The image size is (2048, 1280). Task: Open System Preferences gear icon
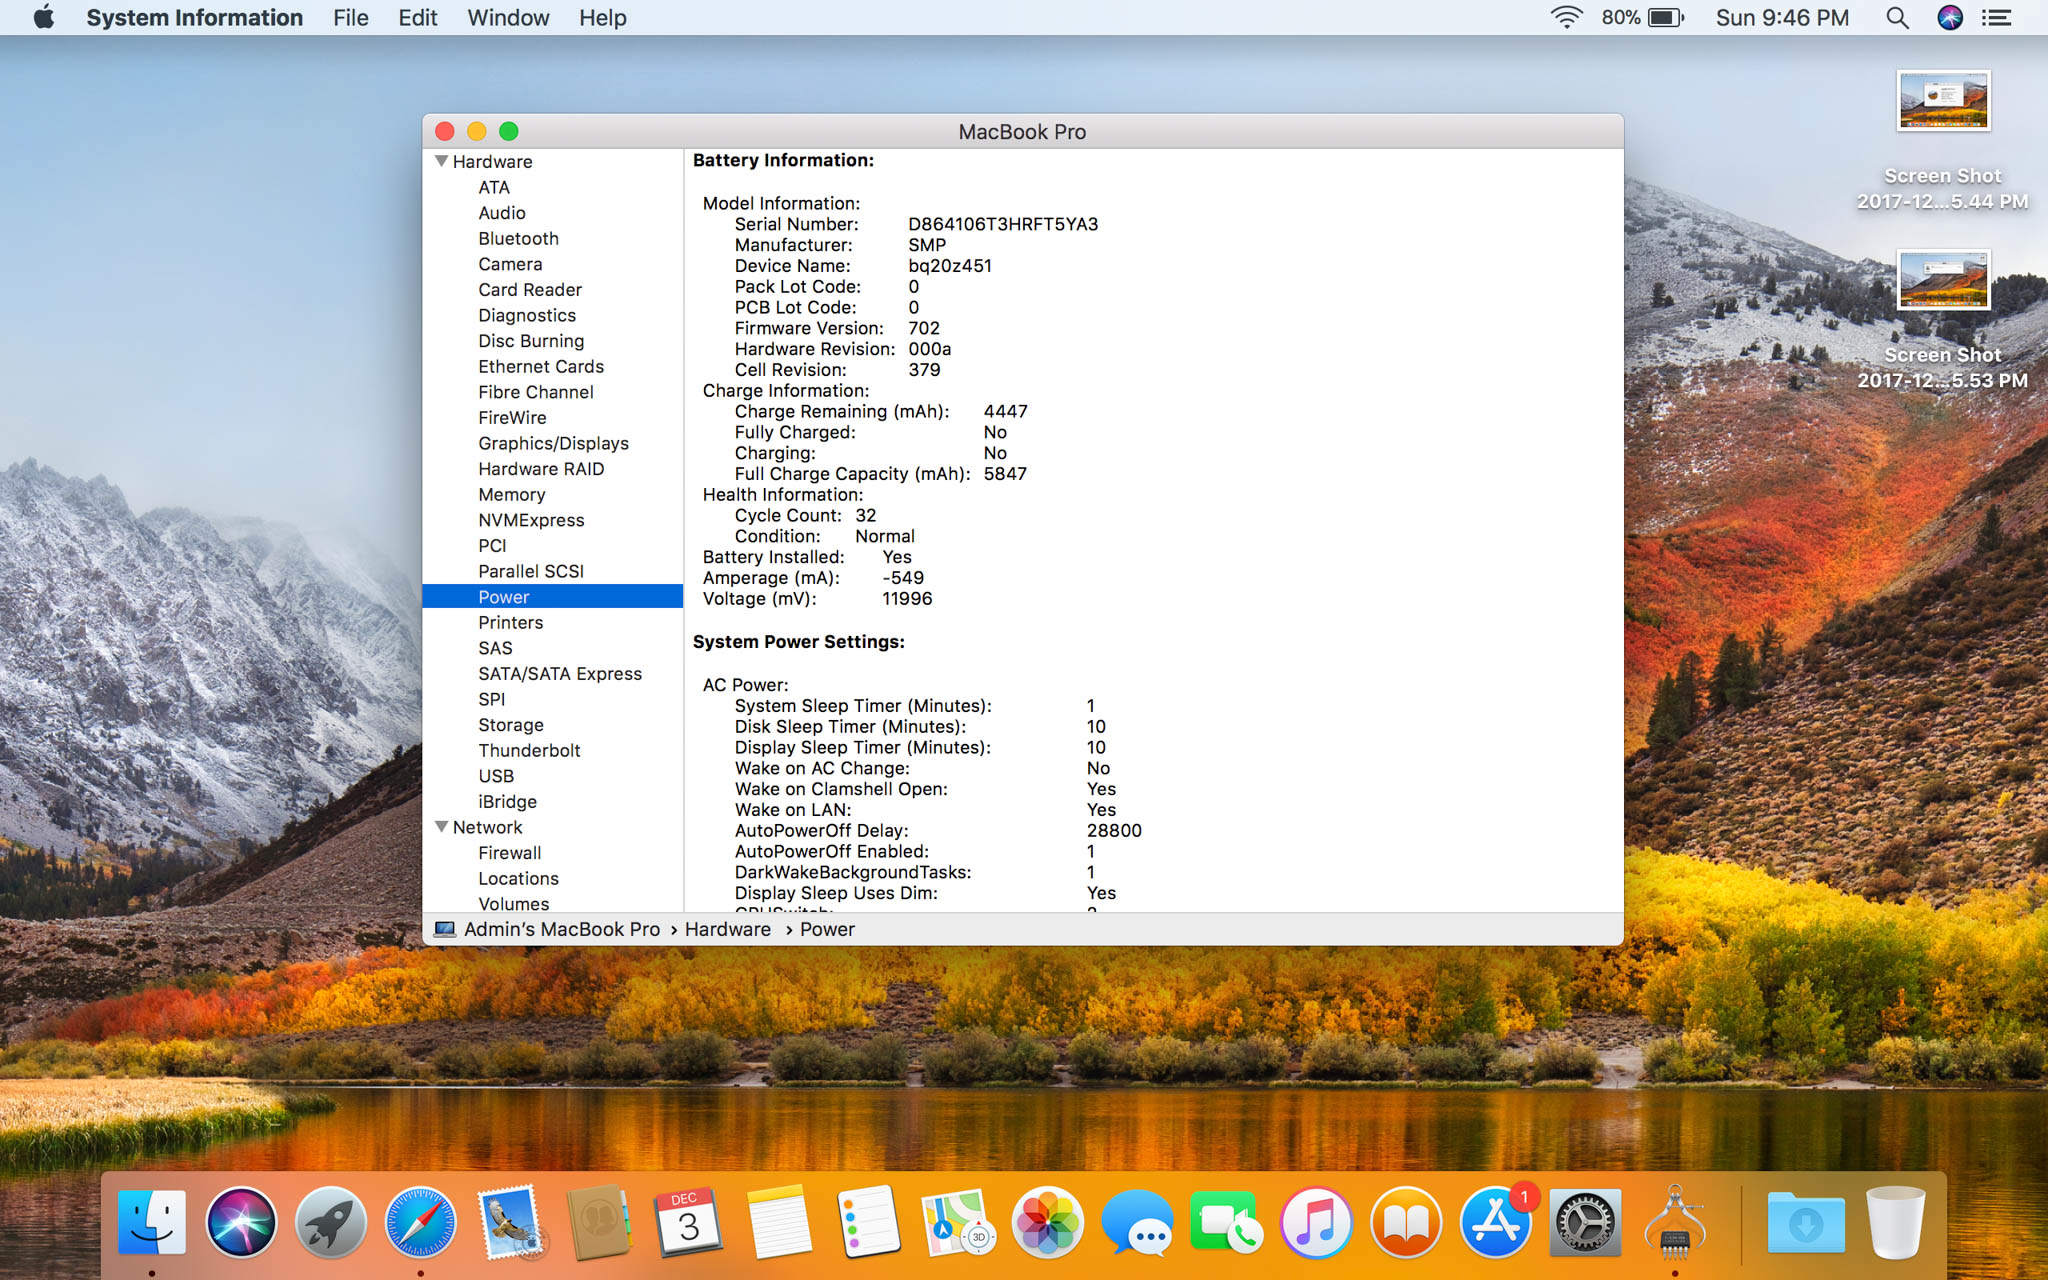click(x=1585, y=1221)
